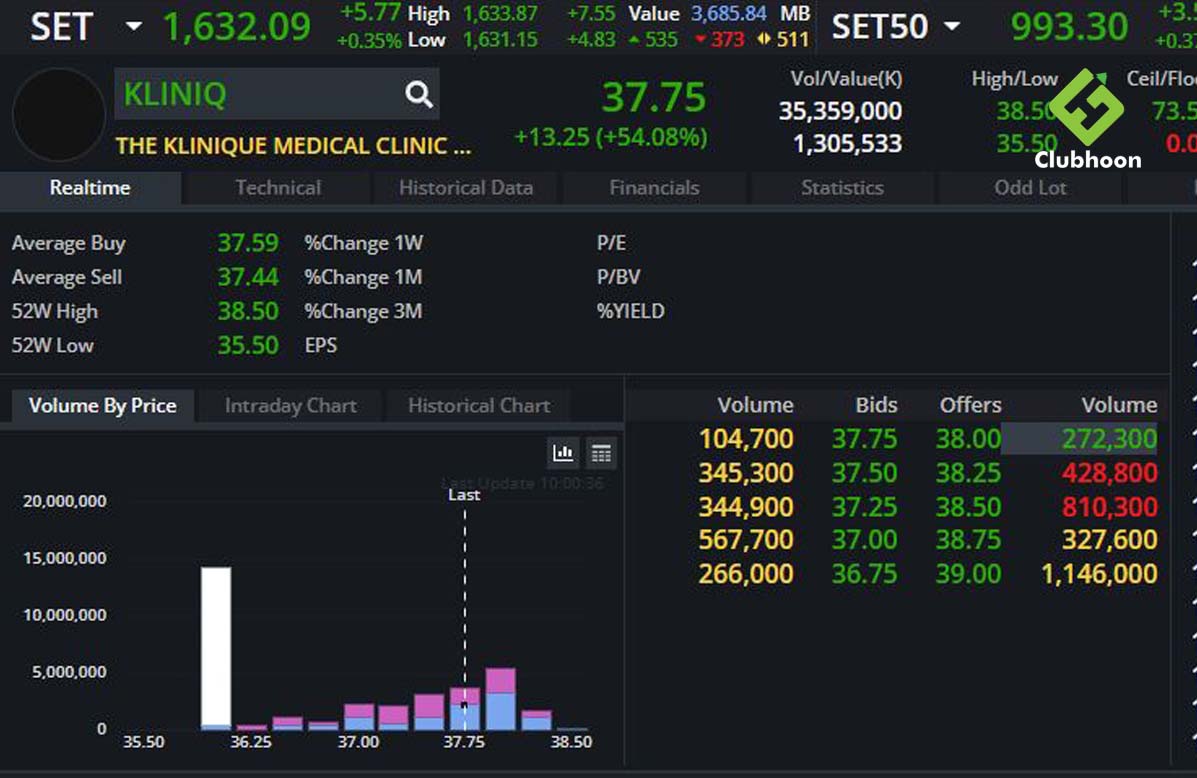1197x778 pixels.
Task: Click the bid volume 104,700
Action: tap(746, 439)
